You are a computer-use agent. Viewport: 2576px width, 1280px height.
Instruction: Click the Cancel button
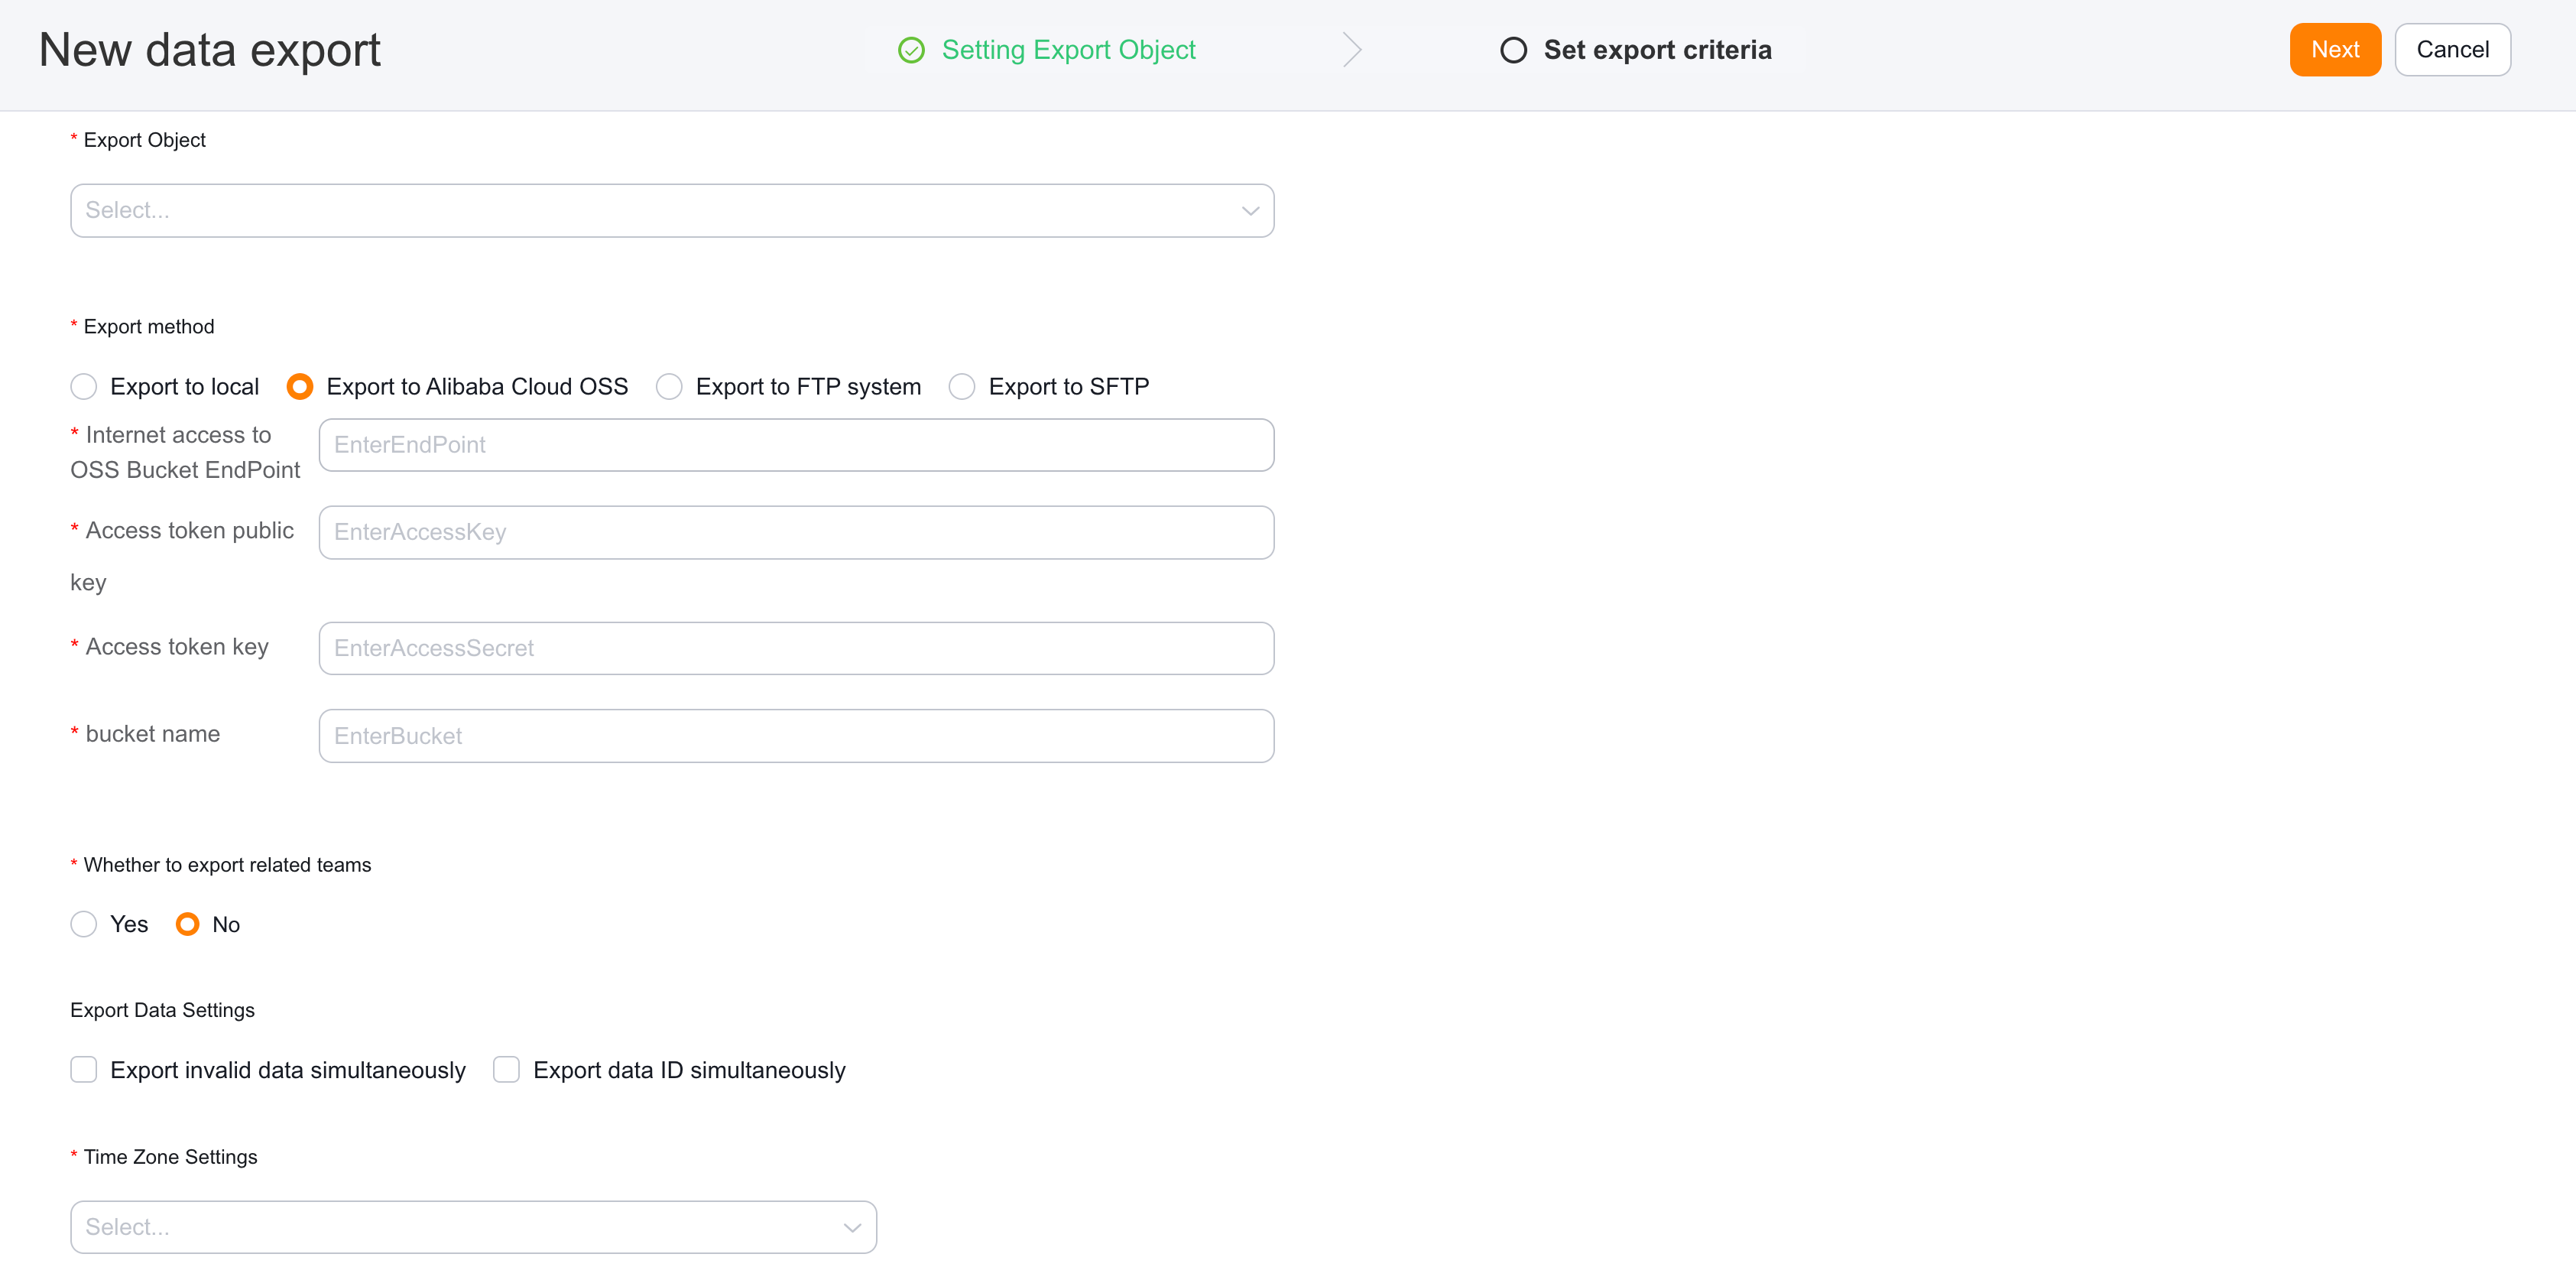[x=2452, y=50]
